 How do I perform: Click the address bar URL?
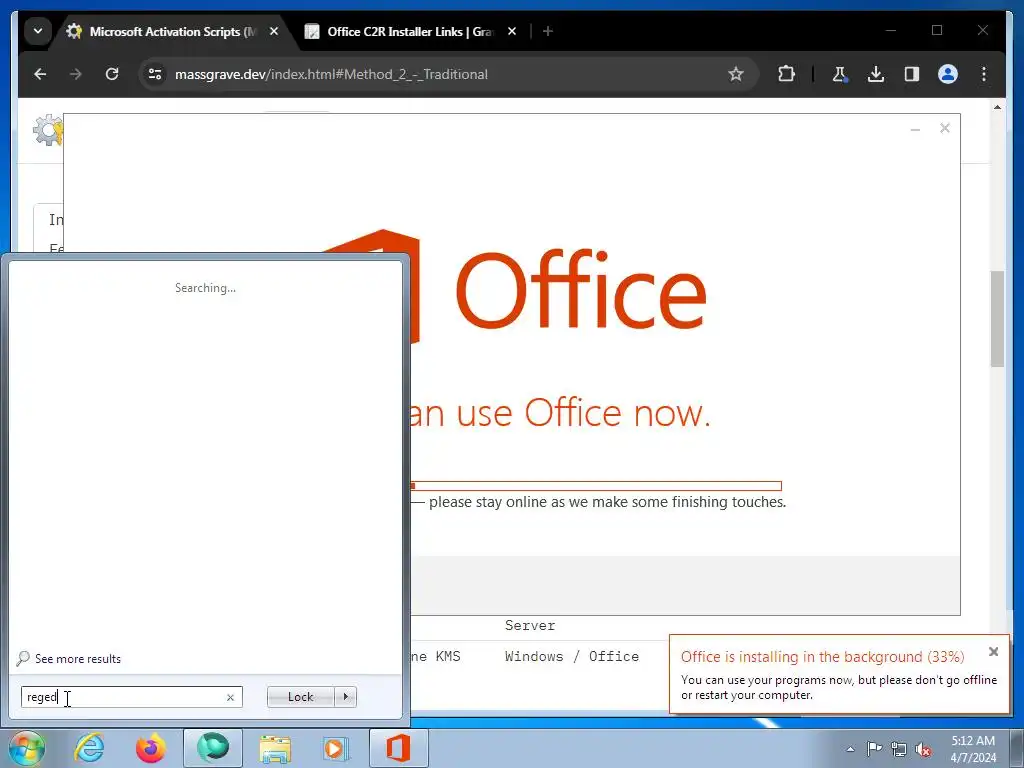click(331, 74)
